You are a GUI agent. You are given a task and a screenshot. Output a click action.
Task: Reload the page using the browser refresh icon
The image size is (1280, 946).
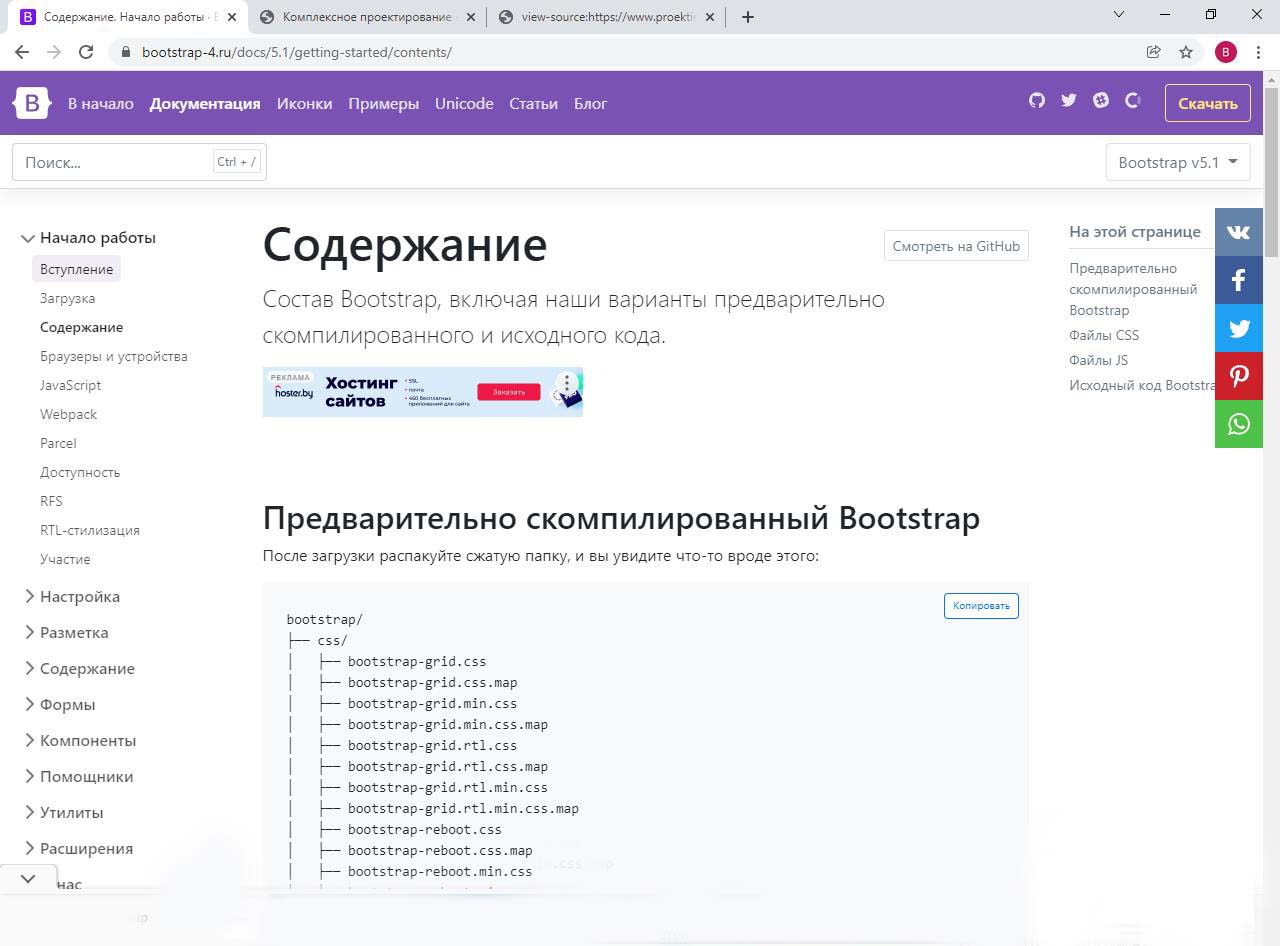(86, 52)
